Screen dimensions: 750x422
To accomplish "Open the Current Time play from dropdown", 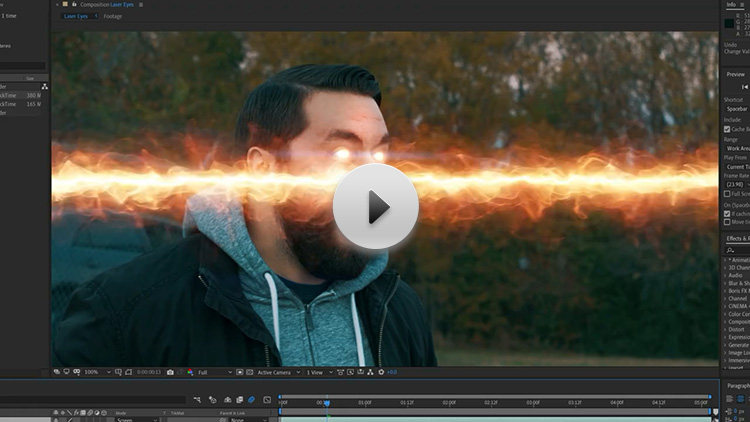I will click(737, 167).
